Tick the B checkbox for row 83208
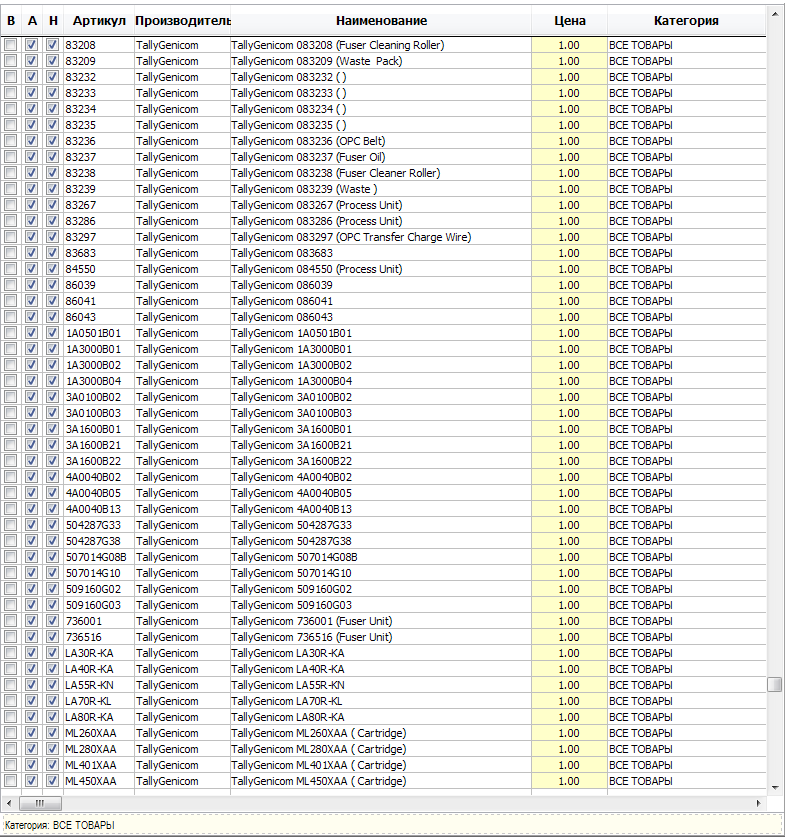785x837 pixels. (11, 45)
